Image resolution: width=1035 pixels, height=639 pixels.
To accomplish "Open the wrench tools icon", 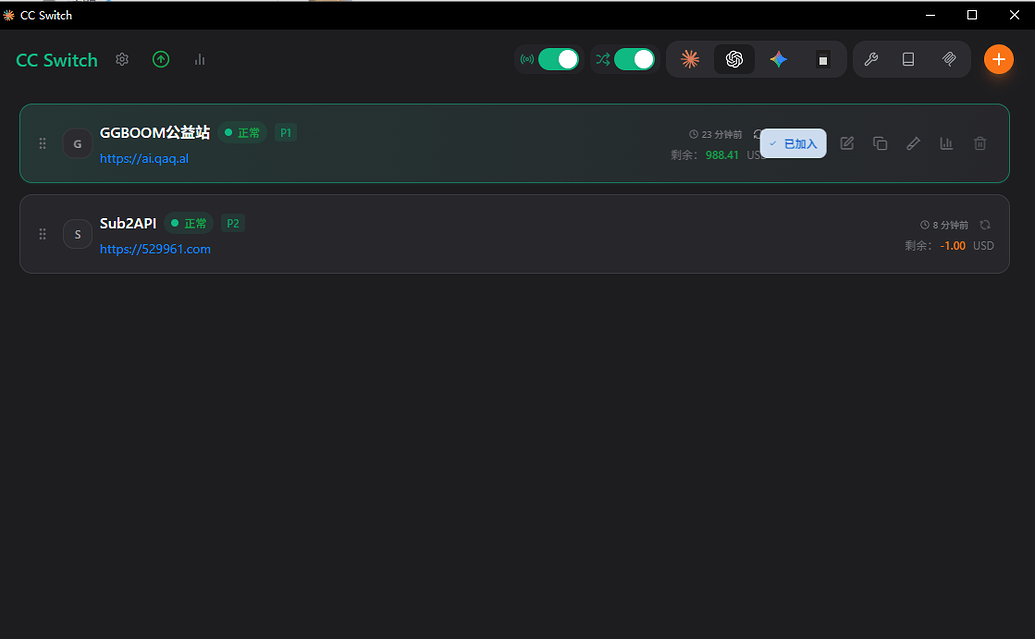I will (x=871, y=59).
